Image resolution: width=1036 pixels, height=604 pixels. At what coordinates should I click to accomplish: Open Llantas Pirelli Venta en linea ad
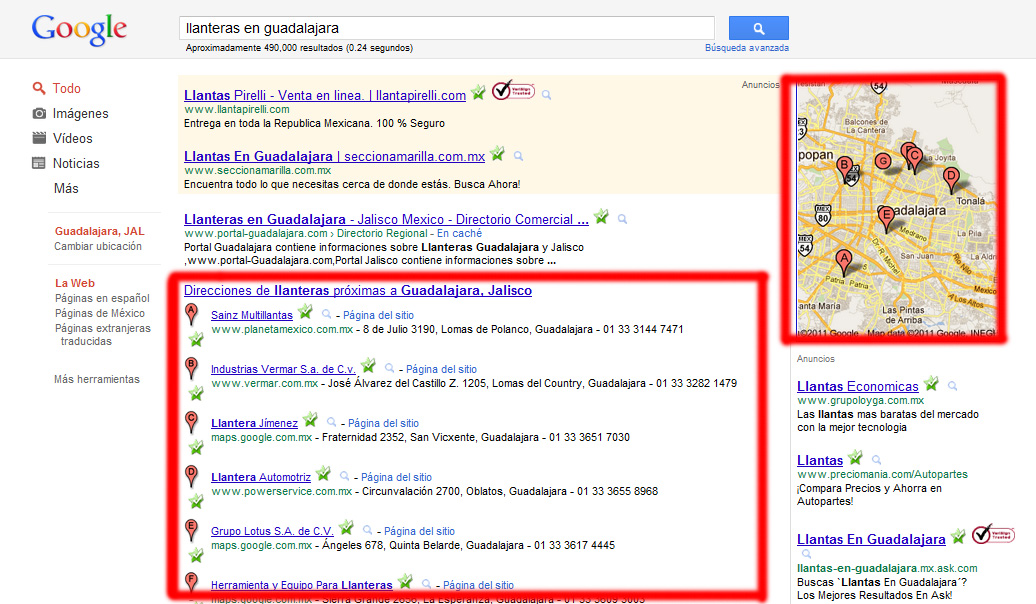tap(325, 95)
